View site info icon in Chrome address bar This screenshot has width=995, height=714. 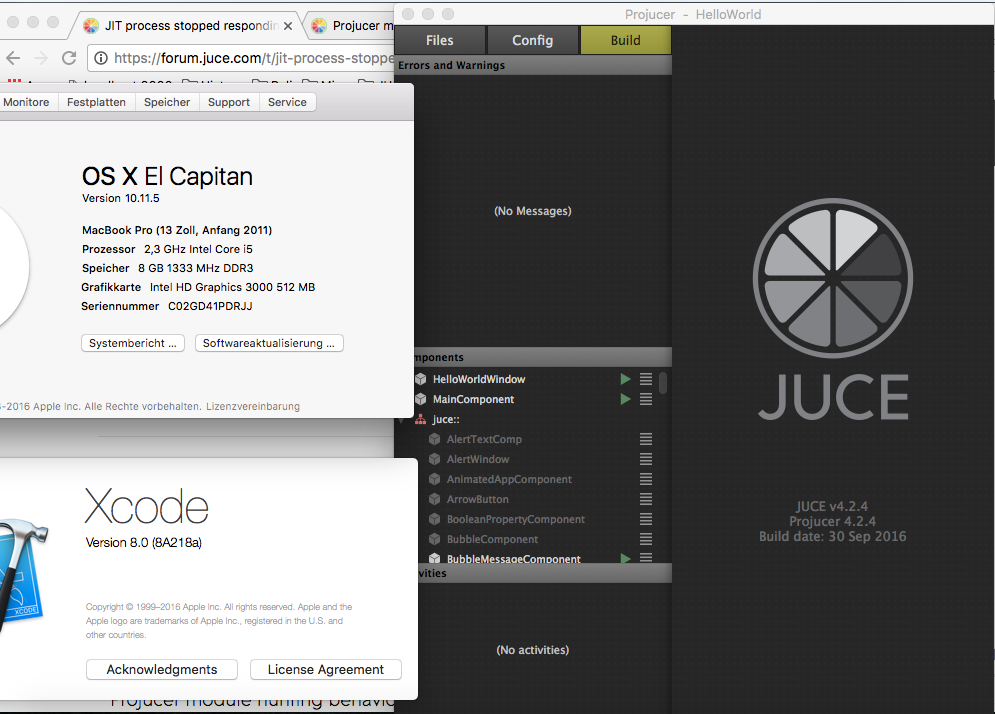click(101, 58)
